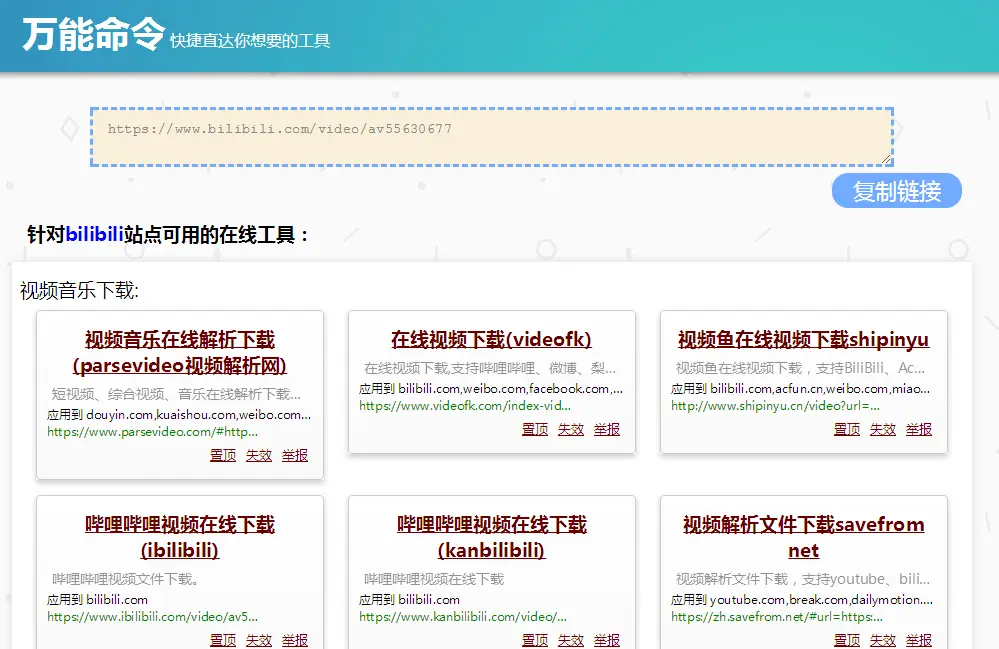Click the shipinyu description mentioning BiliBili
Screen dimensions: 999x649
(800, 368)
